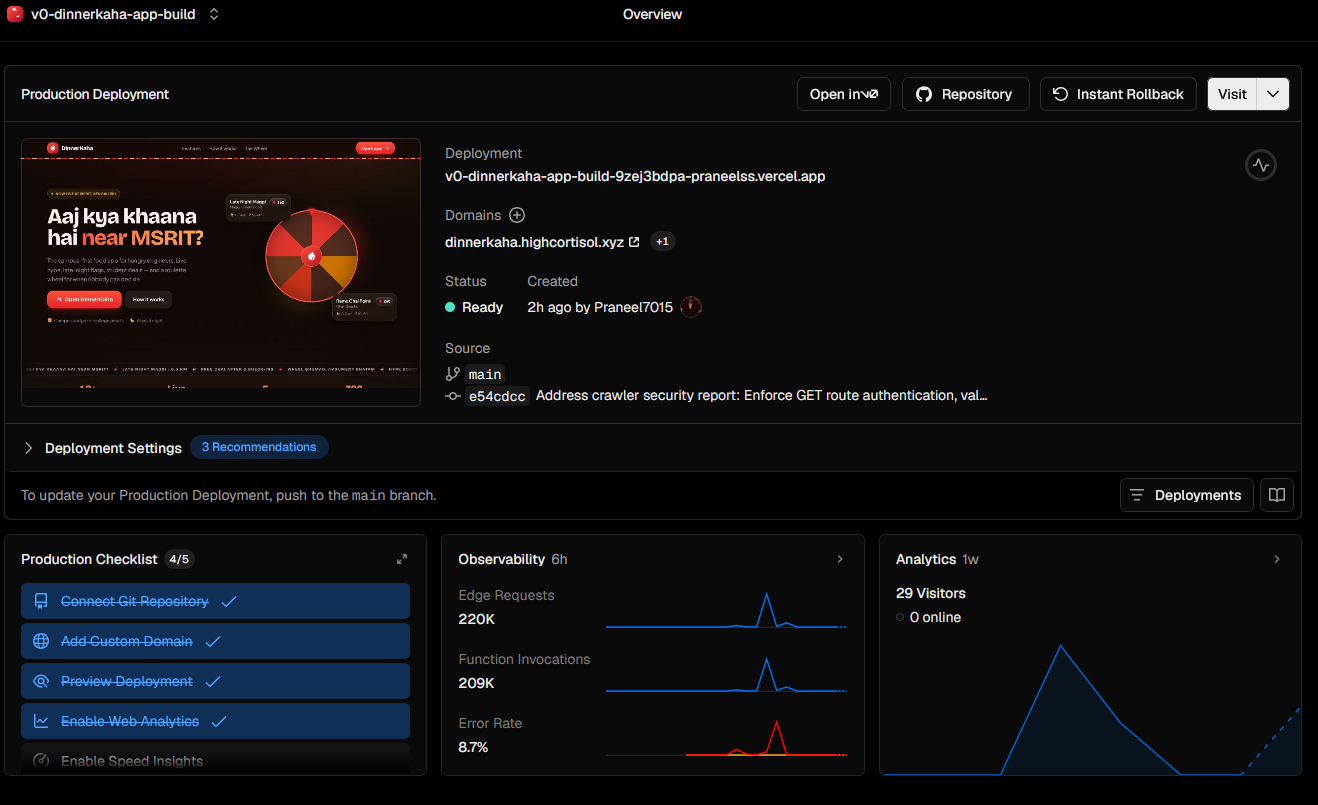Click the globe icon on Add Custom Domain
Viewport: 1318px width, 805px height.
tap(41, 641)
